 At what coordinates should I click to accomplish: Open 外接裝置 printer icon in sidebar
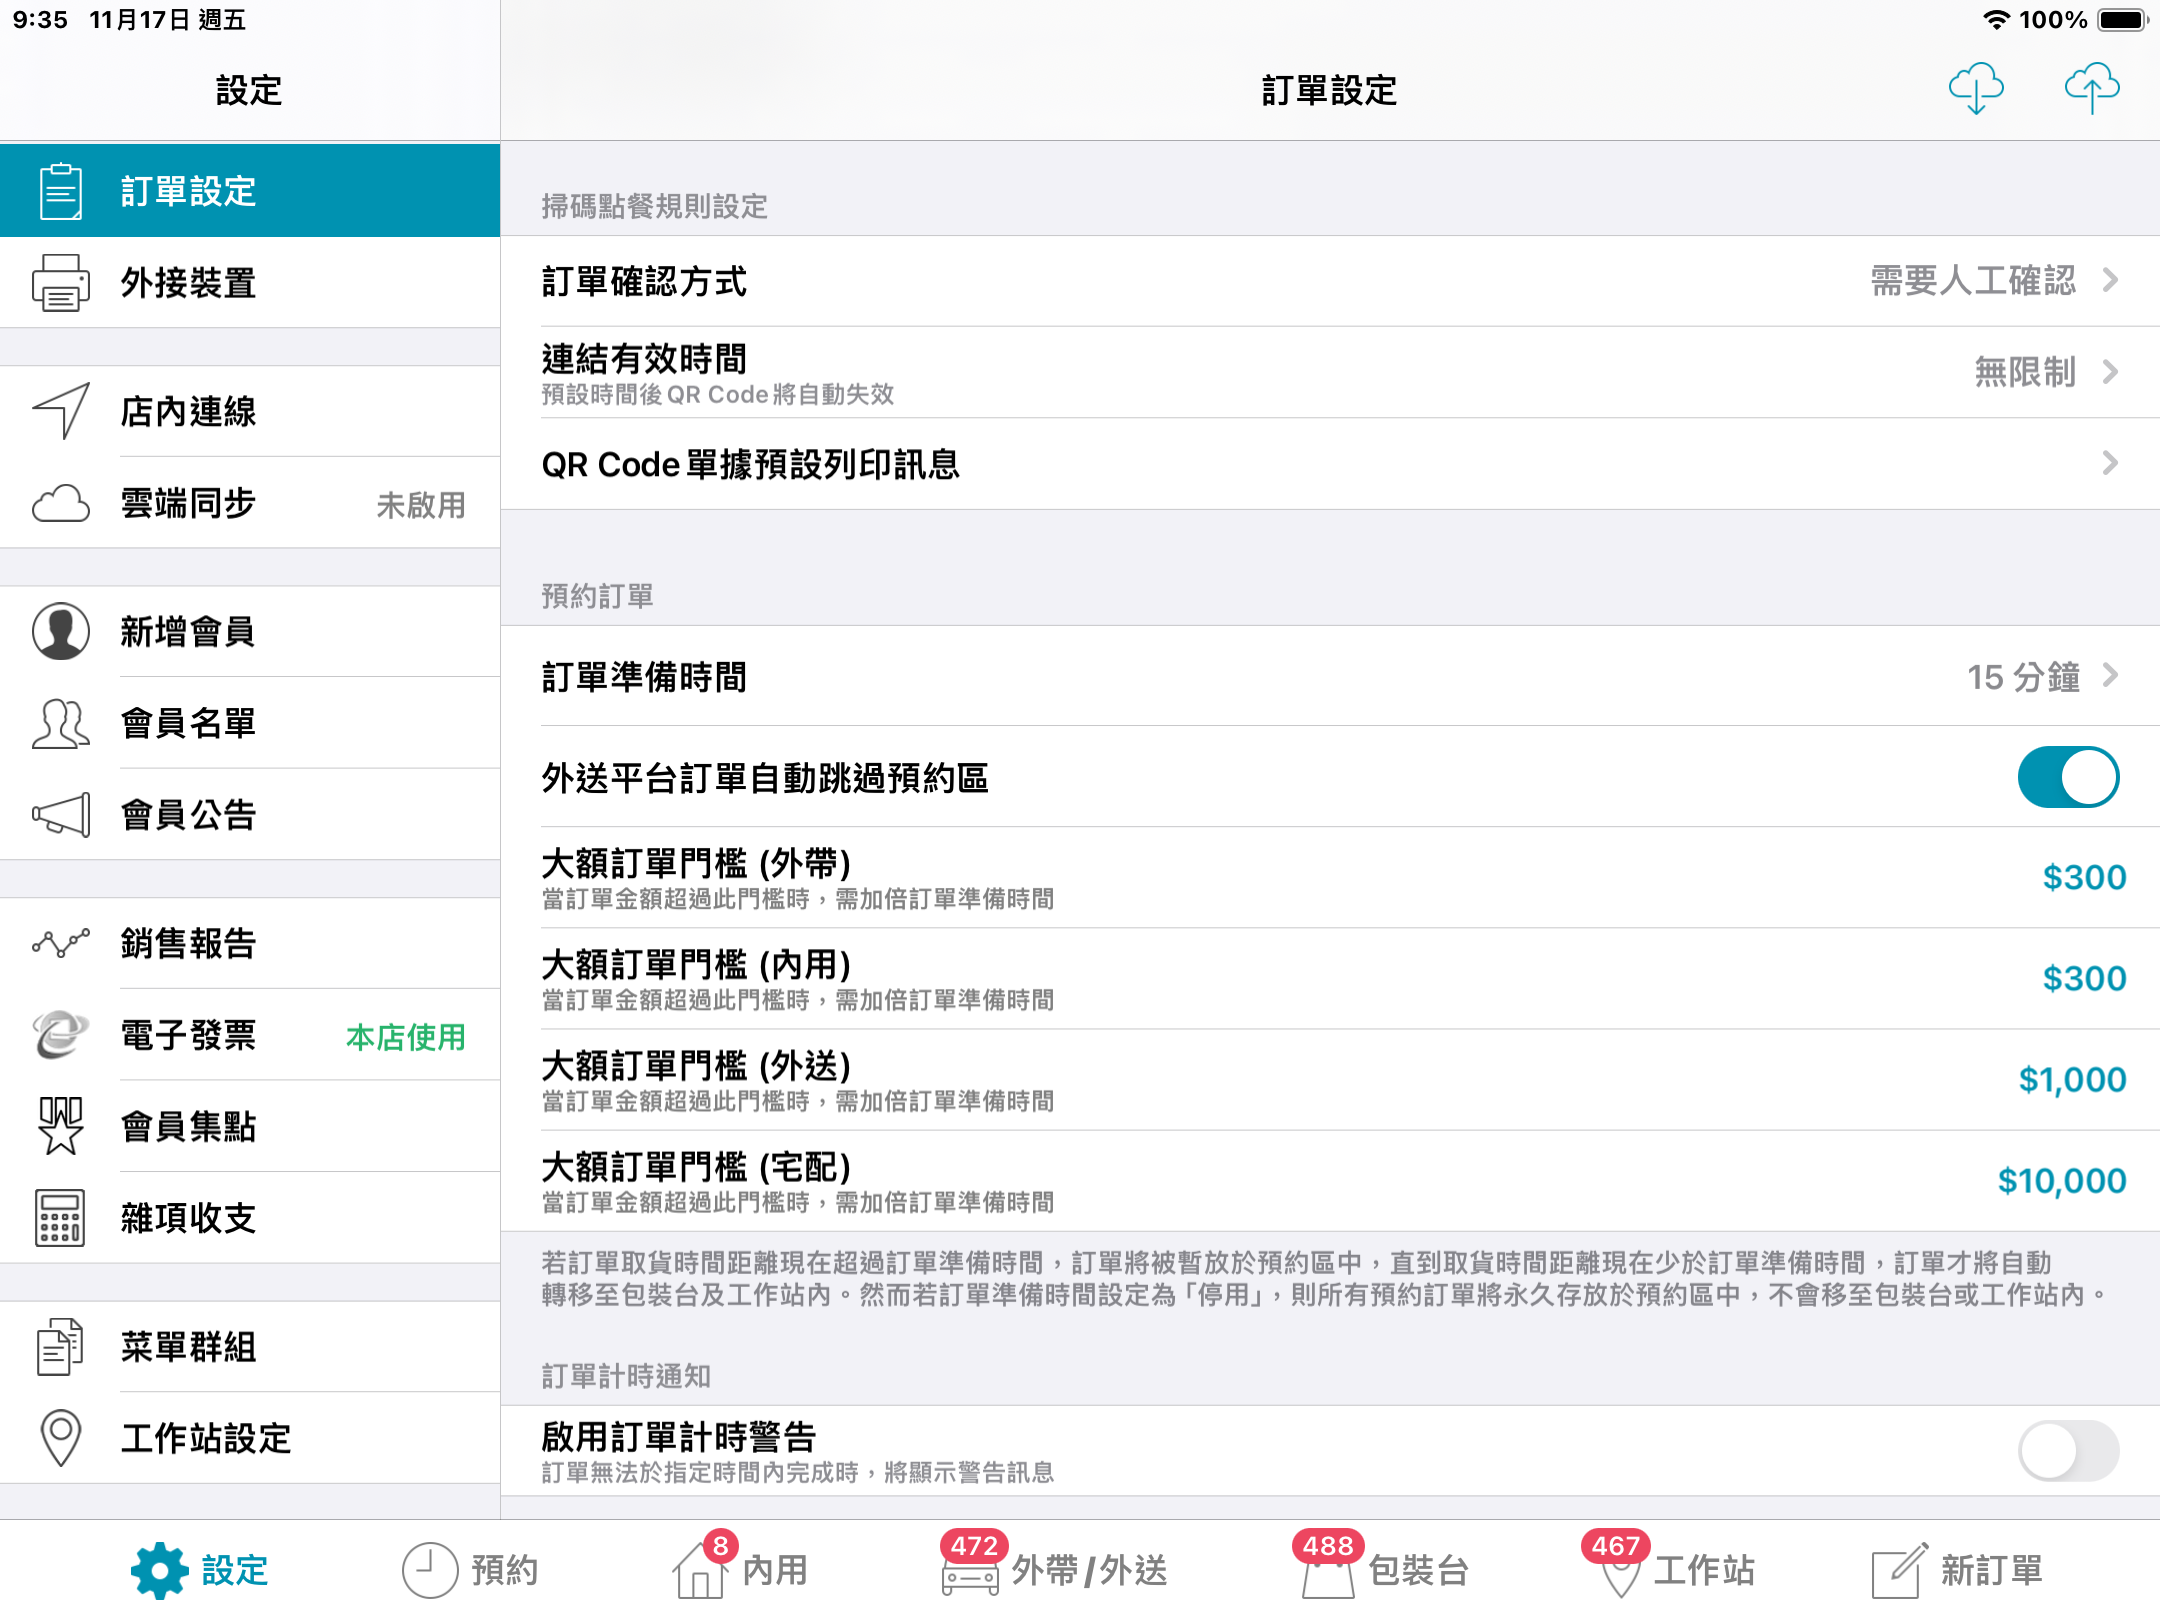[x=60, y=283]
